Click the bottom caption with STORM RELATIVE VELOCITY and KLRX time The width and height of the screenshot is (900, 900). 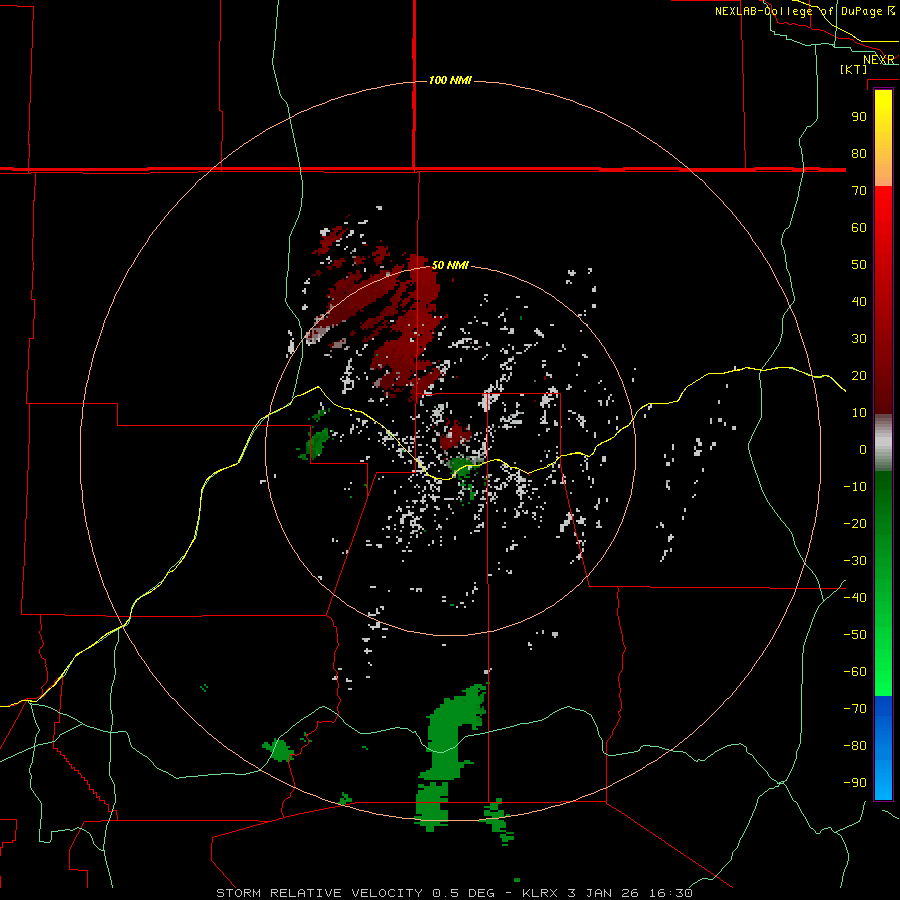[x=454, y=893]
